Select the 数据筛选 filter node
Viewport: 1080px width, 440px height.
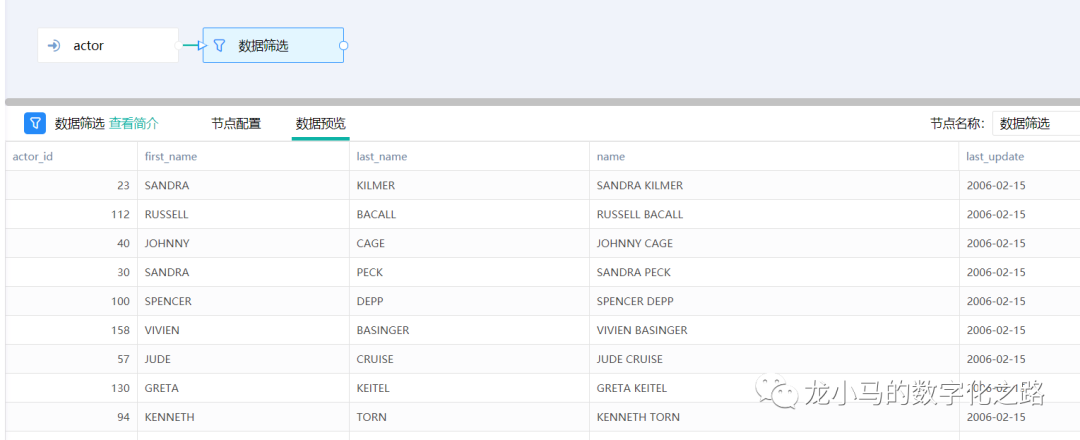pyautogui.click(x=273, y=46)
